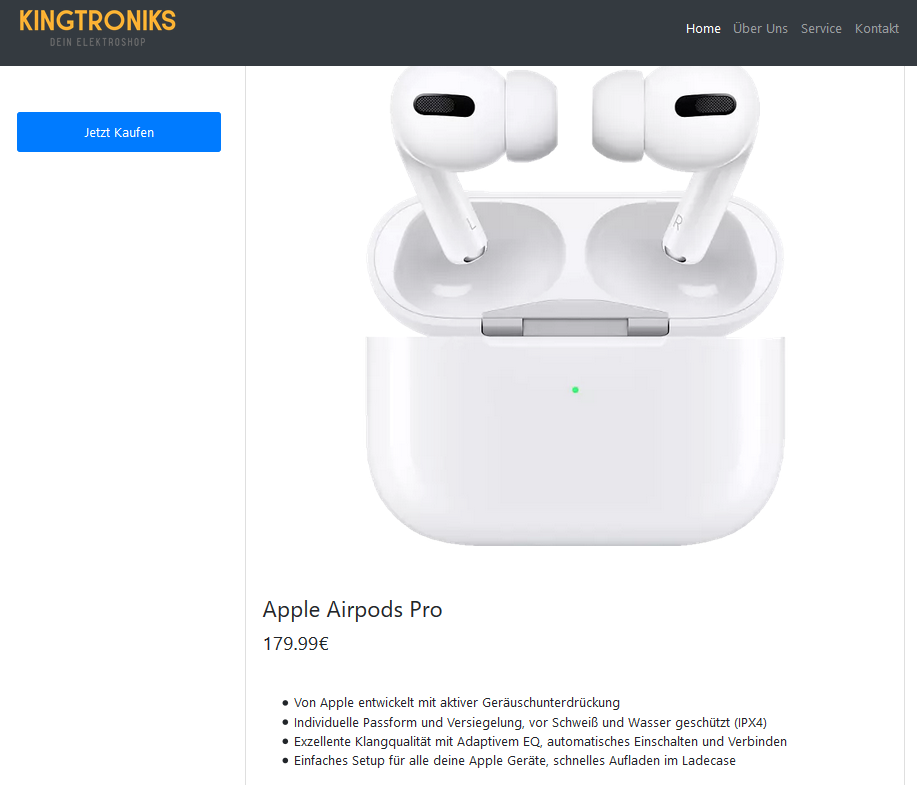Navigate to the Kontakt page
Viewport: 917px width, 785px height.
click(877, 29)
